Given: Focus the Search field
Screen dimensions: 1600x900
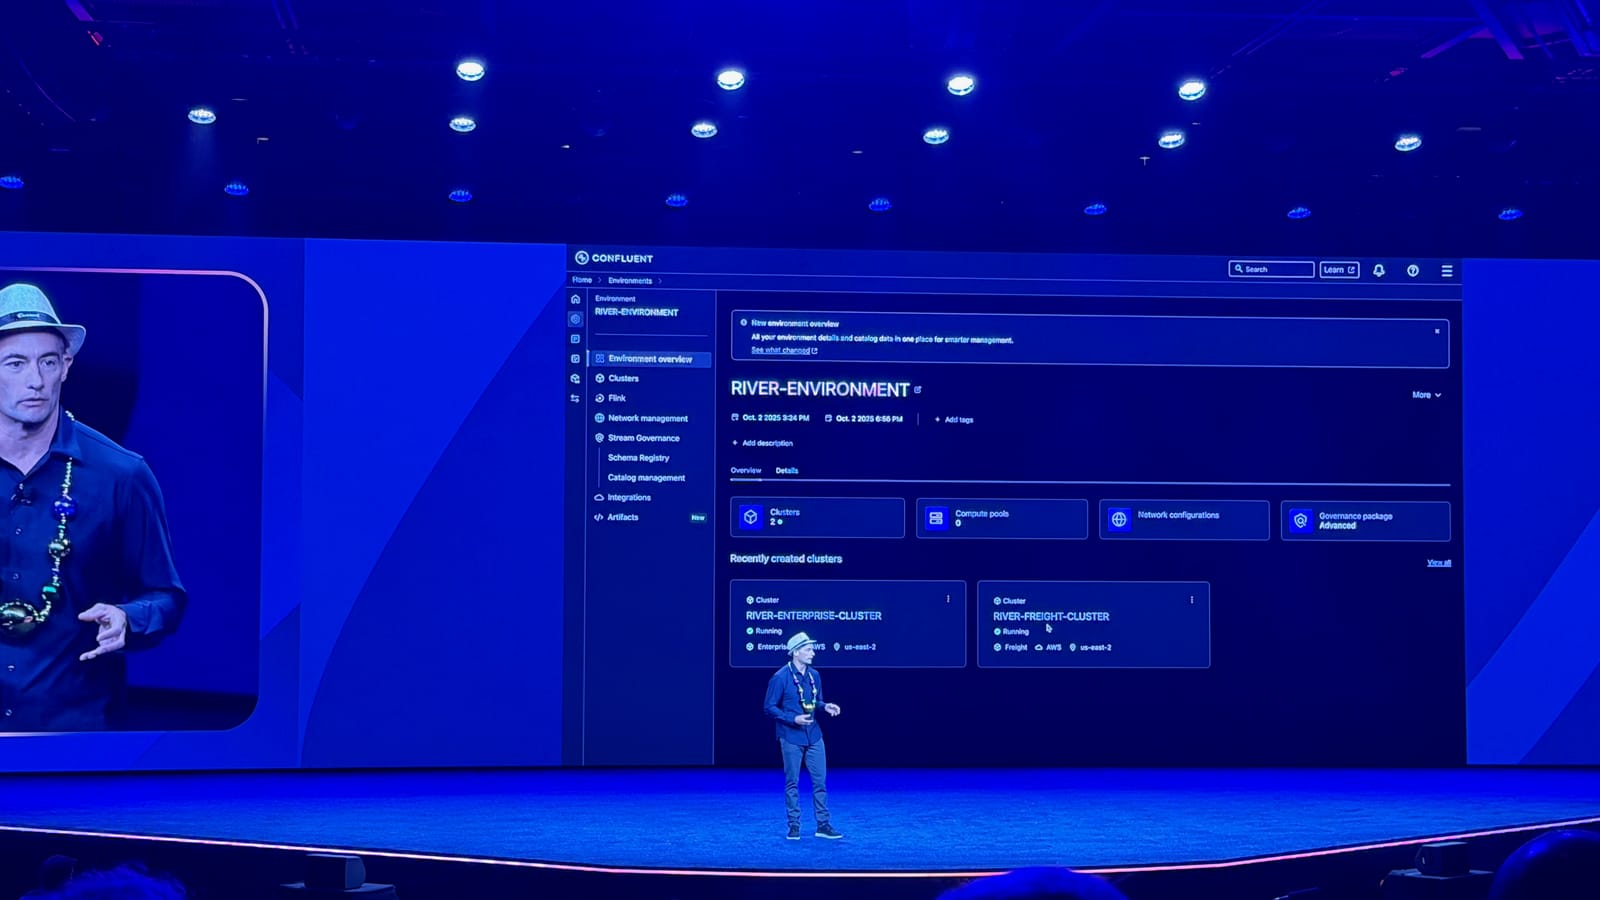Looking at the screenshot, I should pyautogui.click(x=1271, y=269).
